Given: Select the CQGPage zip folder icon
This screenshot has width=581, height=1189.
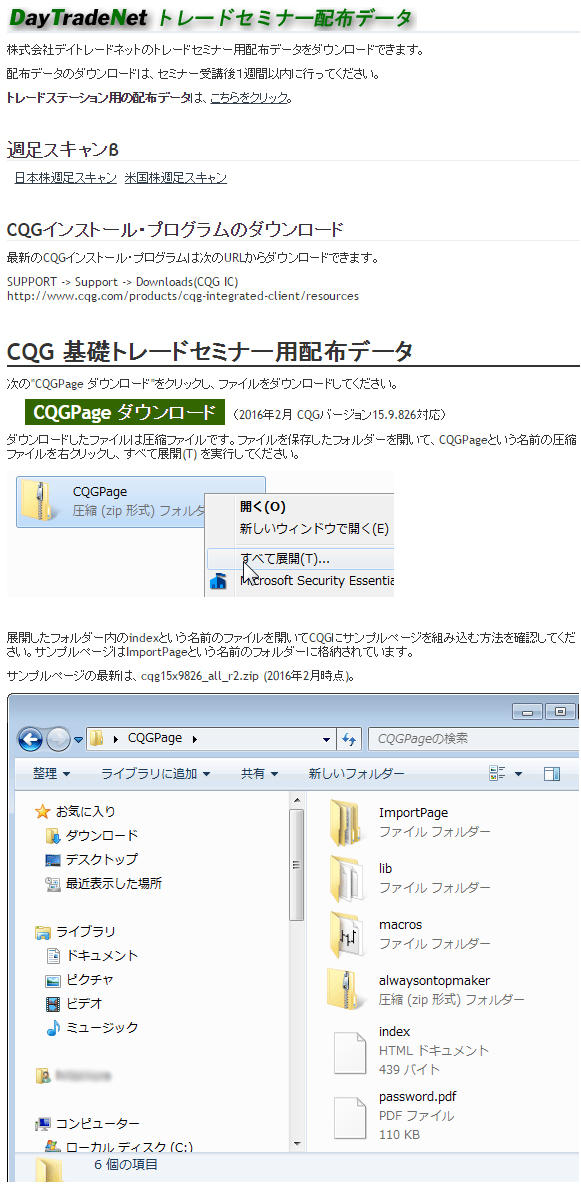Looking at the screenshot, I should click(36, 500).
